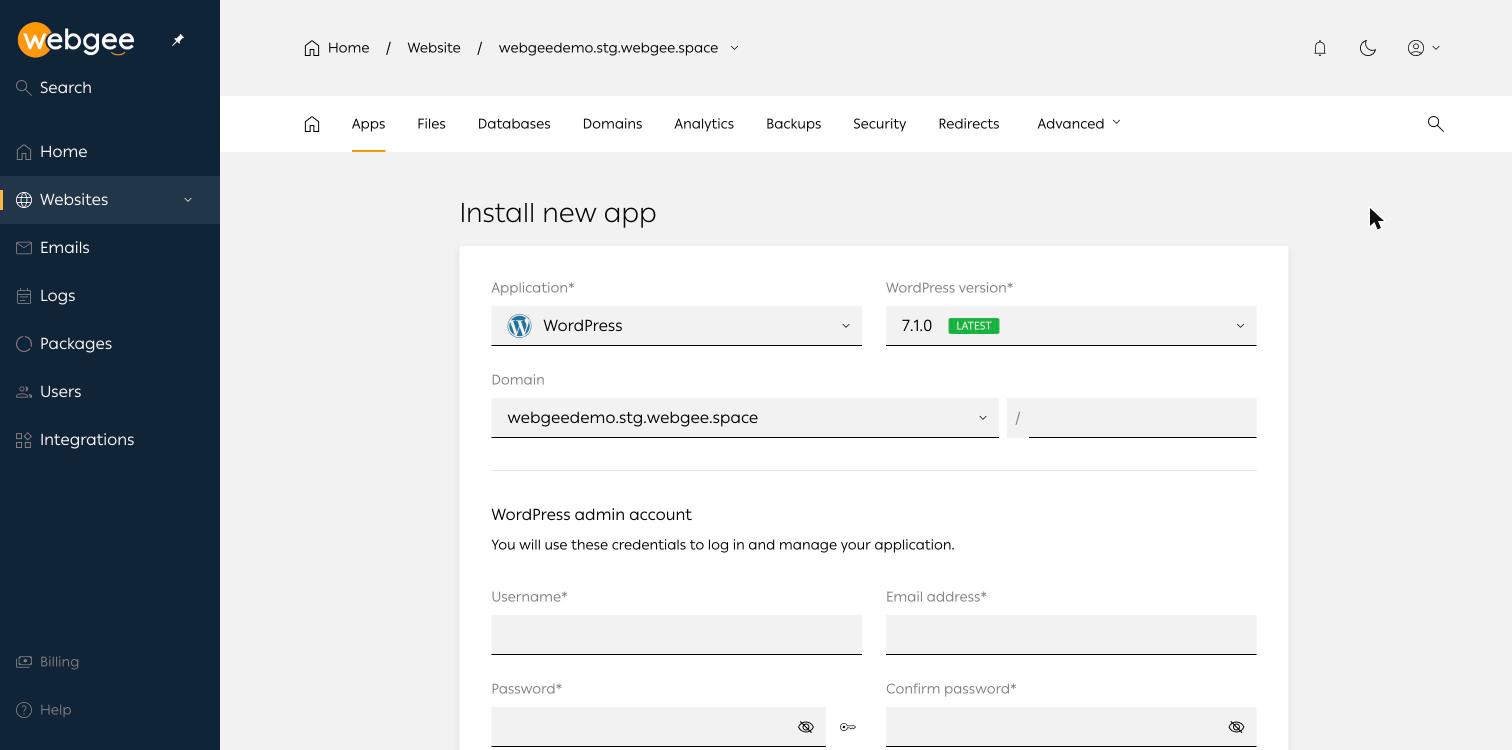Open the Domain dropdown

click(745, 418)
